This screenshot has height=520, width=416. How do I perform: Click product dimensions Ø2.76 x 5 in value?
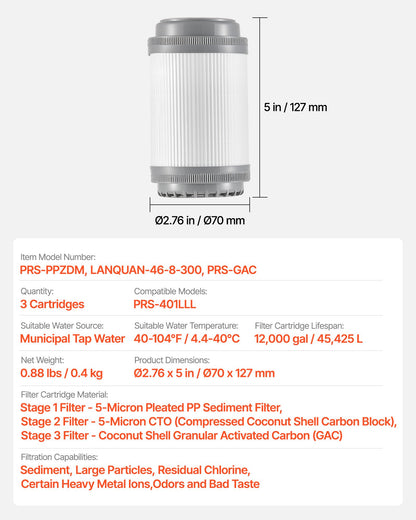click(204, 373)
